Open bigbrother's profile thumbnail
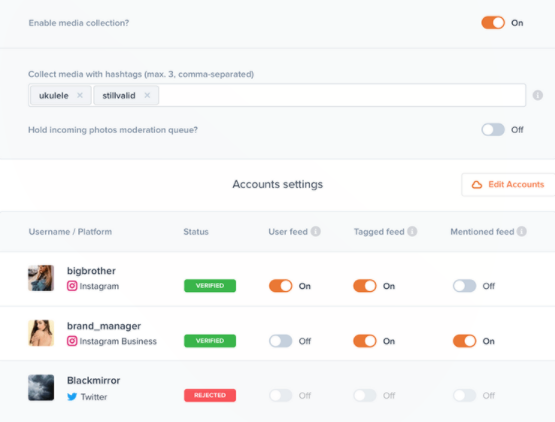The height and width of the screenshot is (422, 555). 41,278
